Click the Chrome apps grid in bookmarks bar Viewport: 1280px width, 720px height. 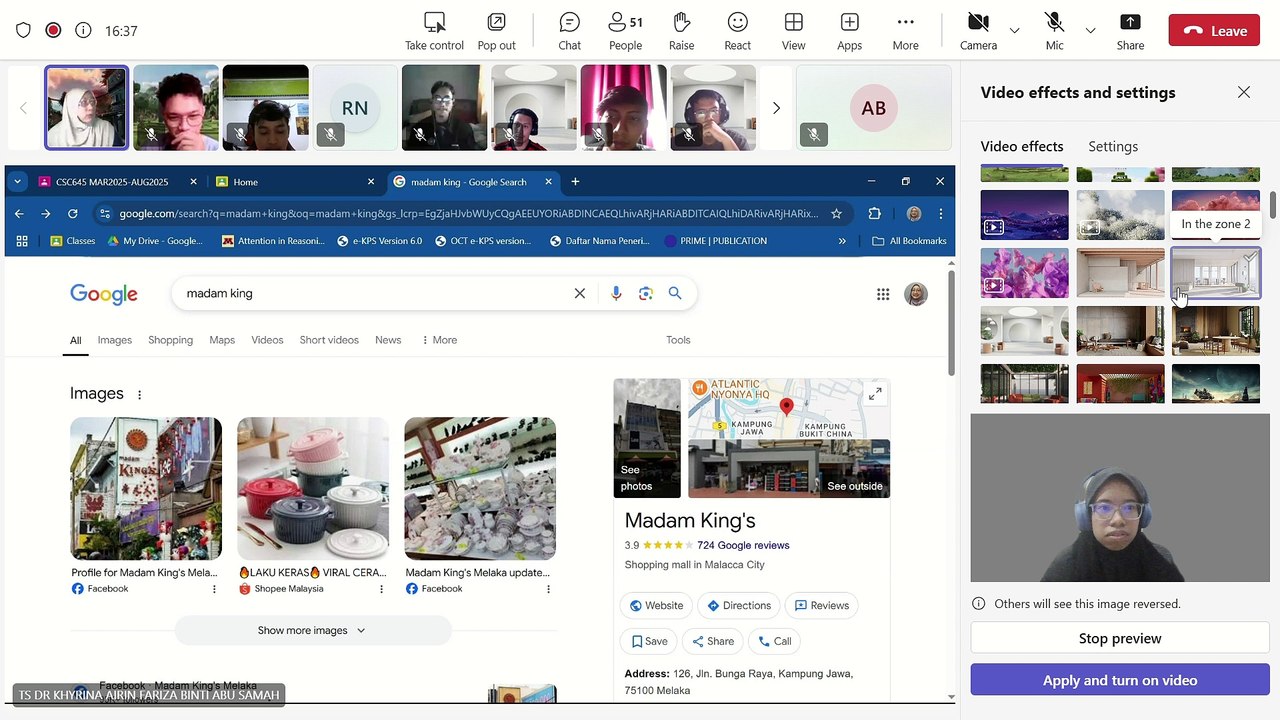(x=22, y=241)
